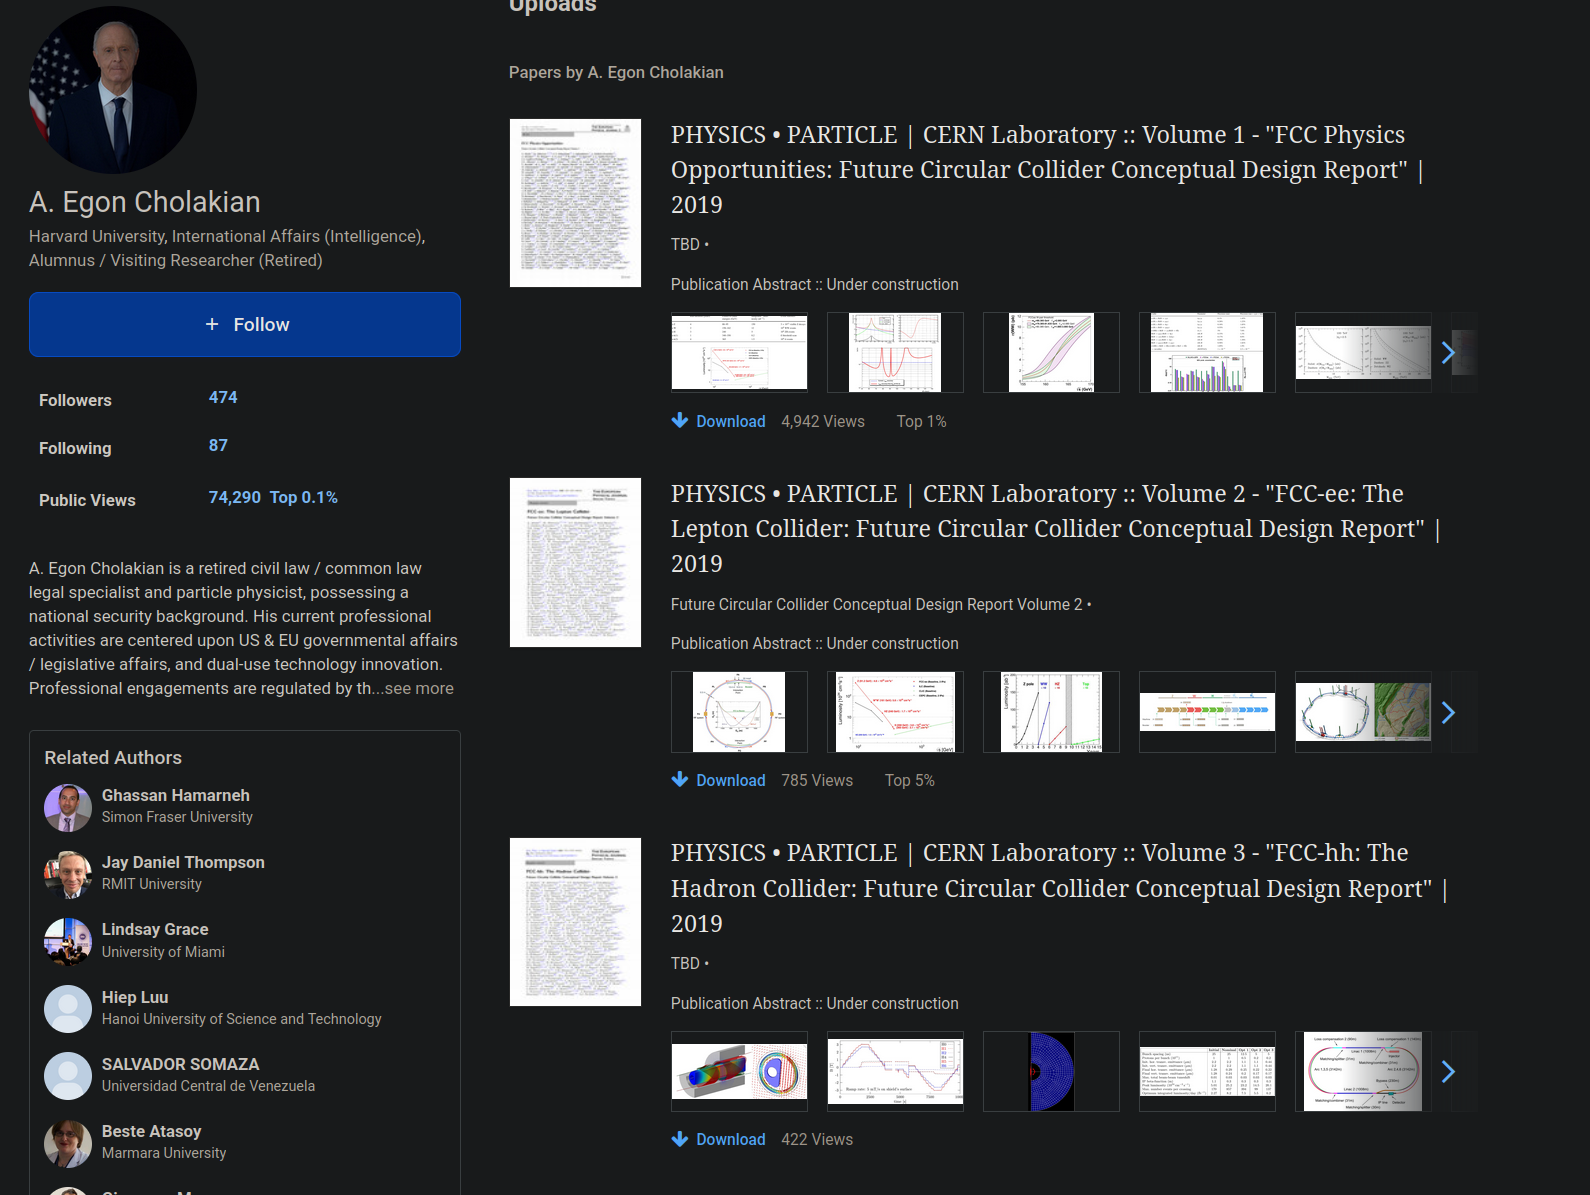Screen dimensions: 1590x1195
Task: Click the Public Views value 74,290
Action: pos(234,497)
